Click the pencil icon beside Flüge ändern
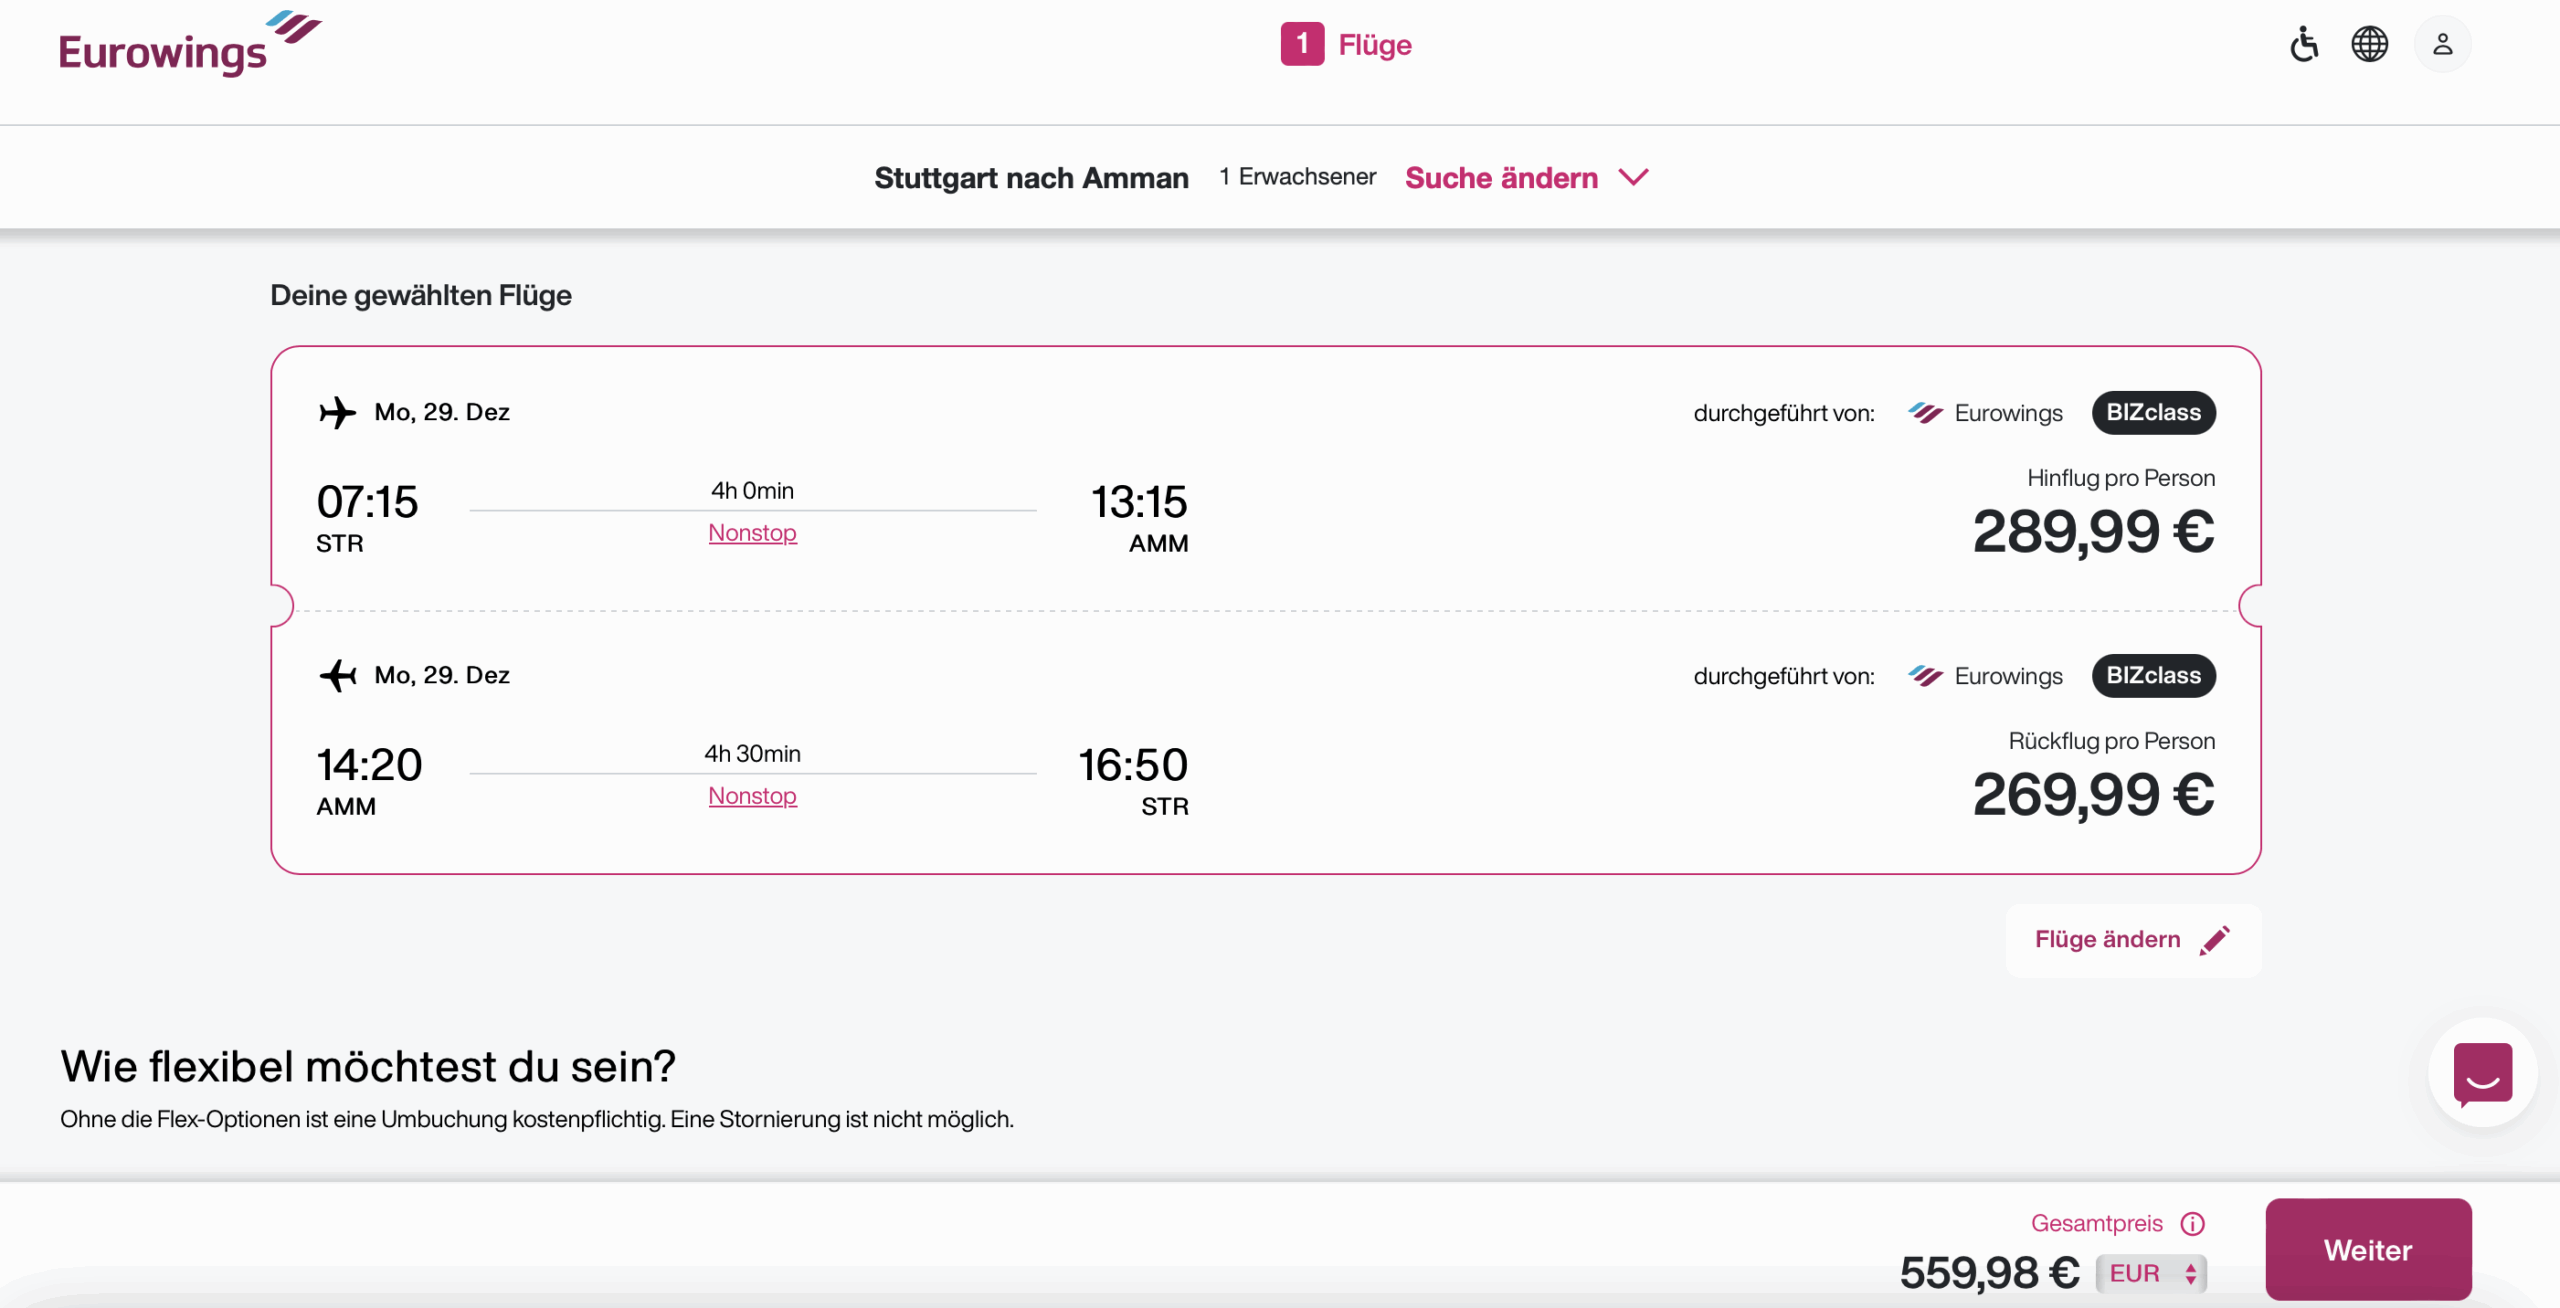2560x1308 pixels. (2215, 940)
